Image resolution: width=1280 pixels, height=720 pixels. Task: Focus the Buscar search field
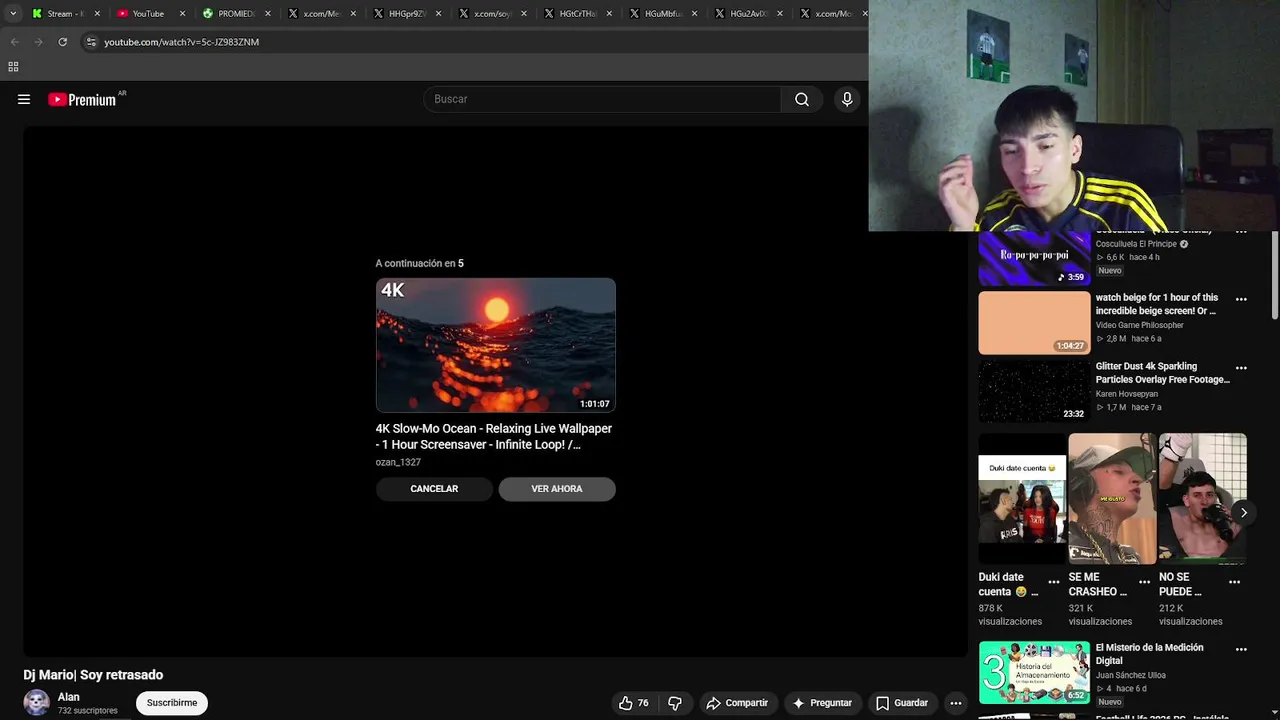pyautogui.click(x=603, y=99)
